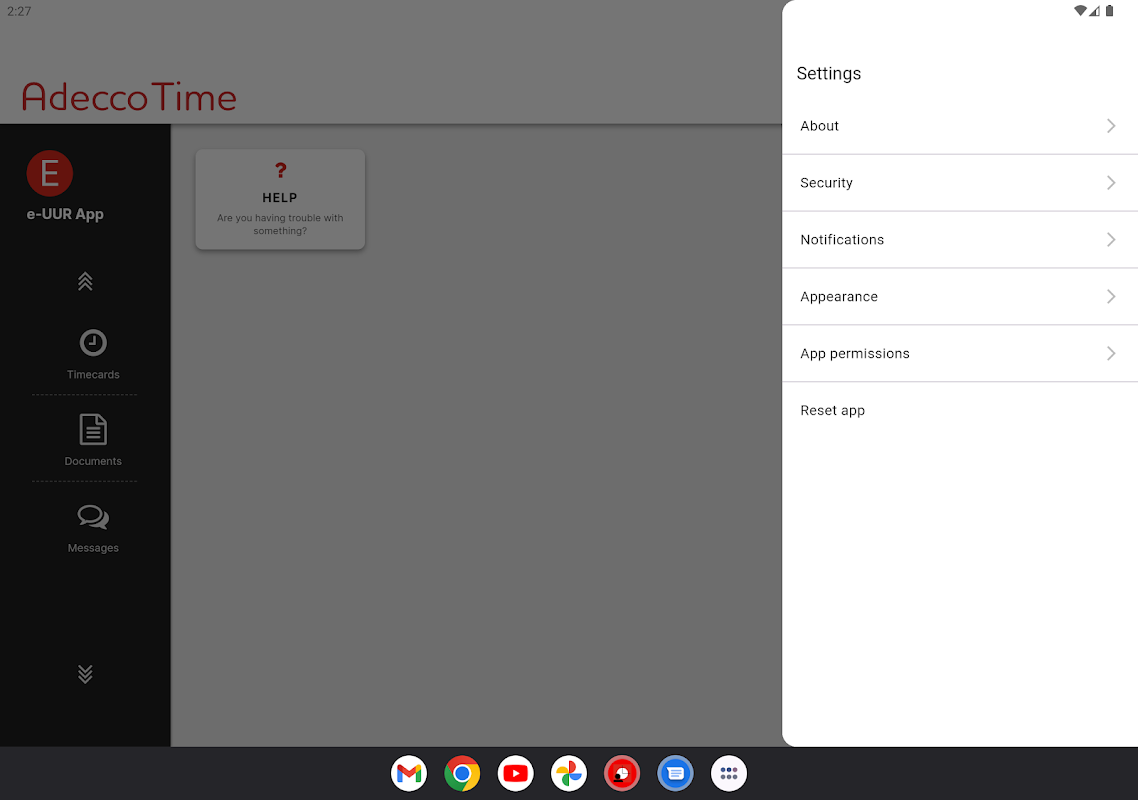Open Messages app from the dock

(676, 774)
